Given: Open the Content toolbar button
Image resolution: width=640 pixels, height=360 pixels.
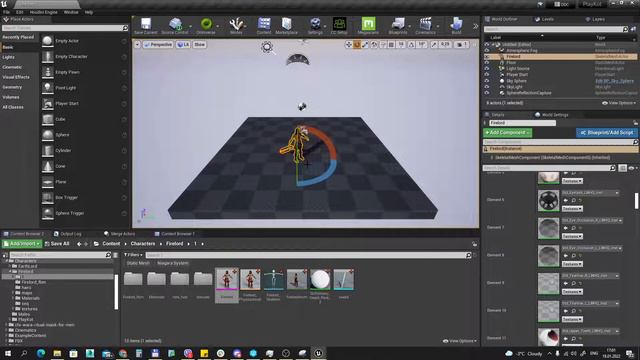Looking at the screenshot, I should pyautogui.click(x=264, y=25).
